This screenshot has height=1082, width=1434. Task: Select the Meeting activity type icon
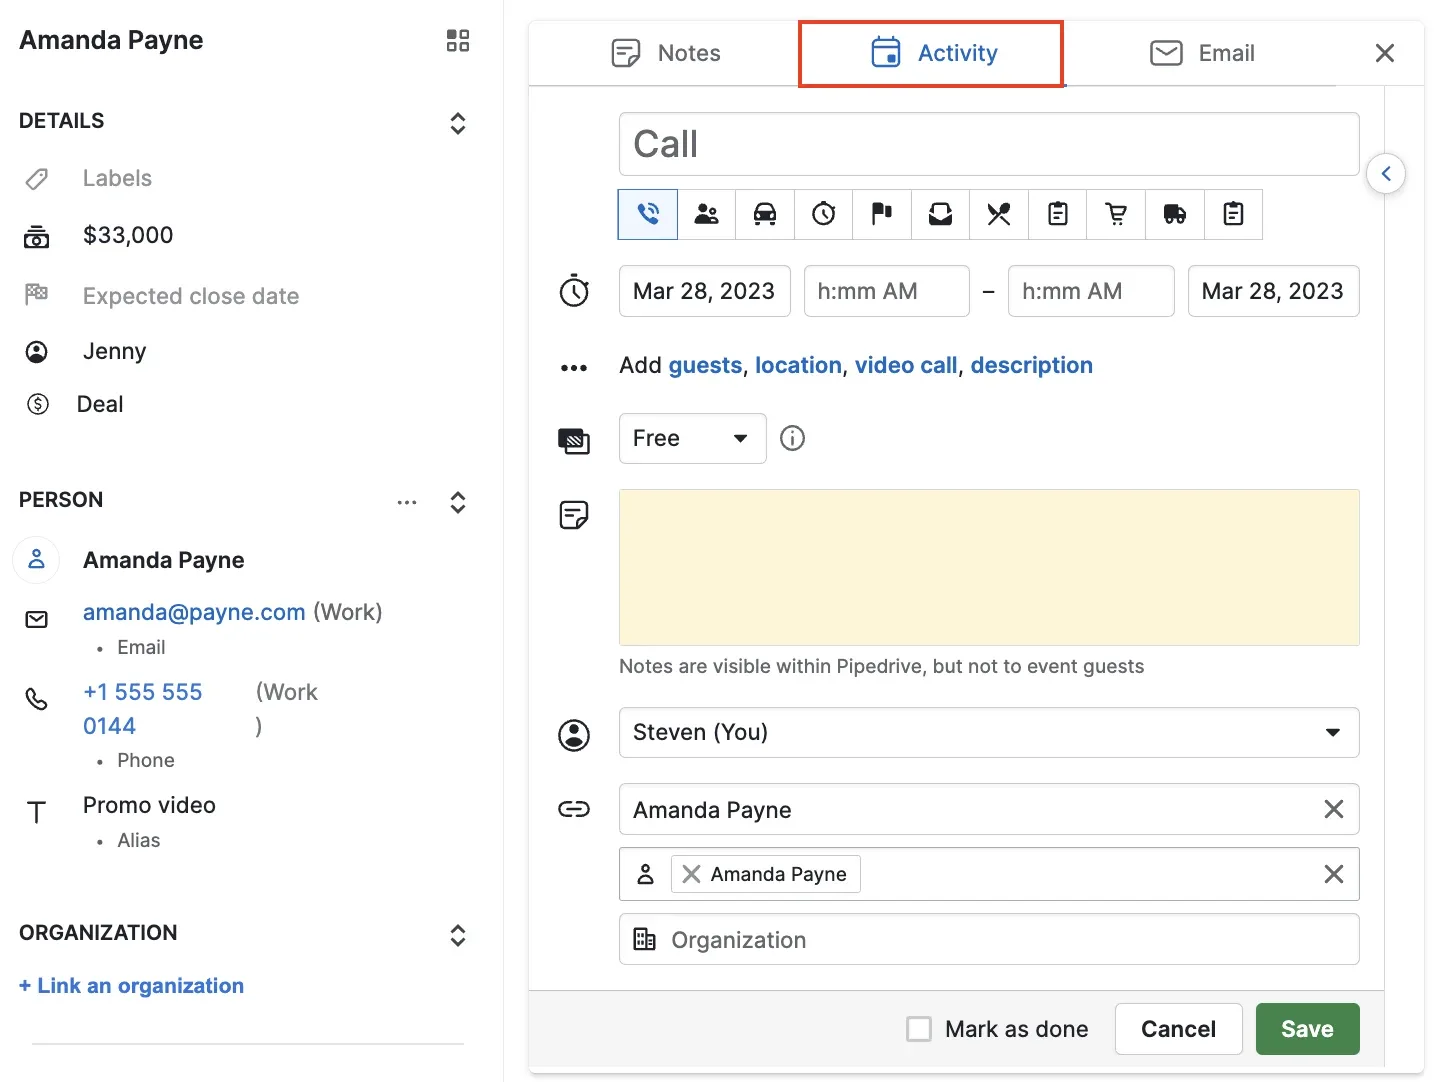point(707,214)
